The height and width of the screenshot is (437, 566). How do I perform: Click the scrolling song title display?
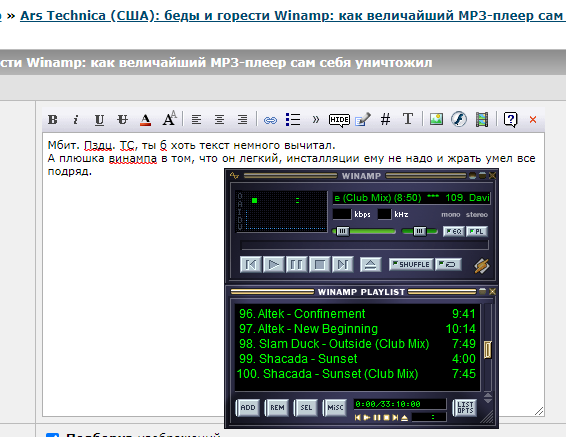pos(411,198)
